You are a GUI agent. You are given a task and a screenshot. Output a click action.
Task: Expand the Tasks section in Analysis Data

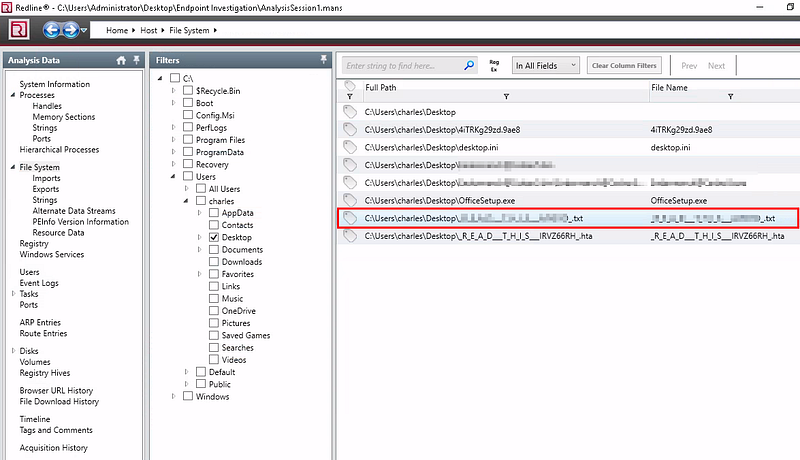(13, 293)
